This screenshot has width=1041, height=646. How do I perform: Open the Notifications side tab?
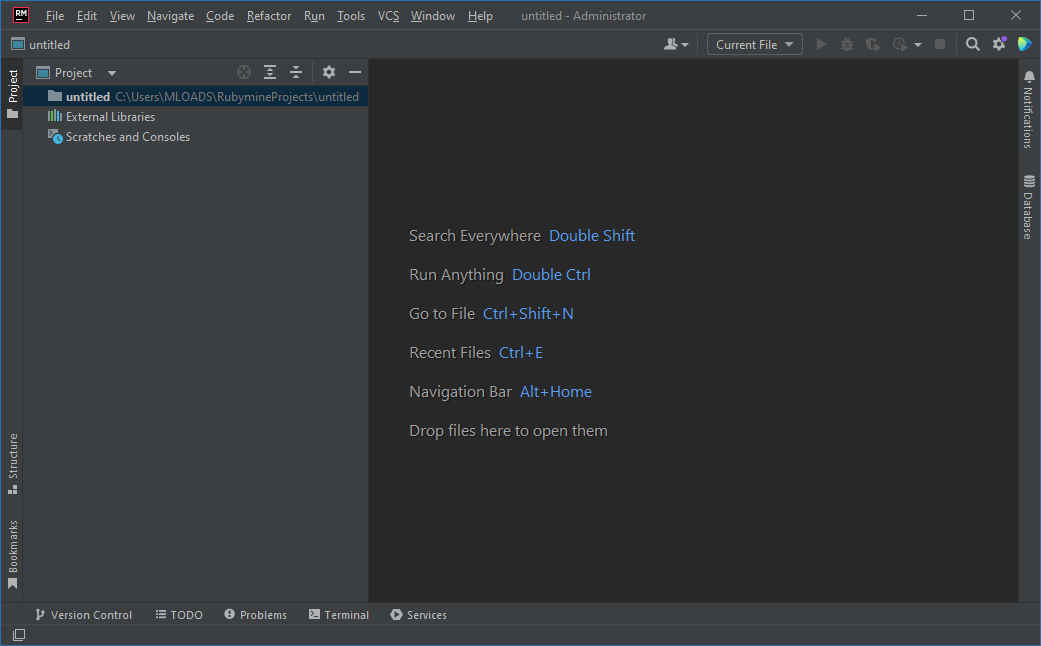[x=1028, y=109]
